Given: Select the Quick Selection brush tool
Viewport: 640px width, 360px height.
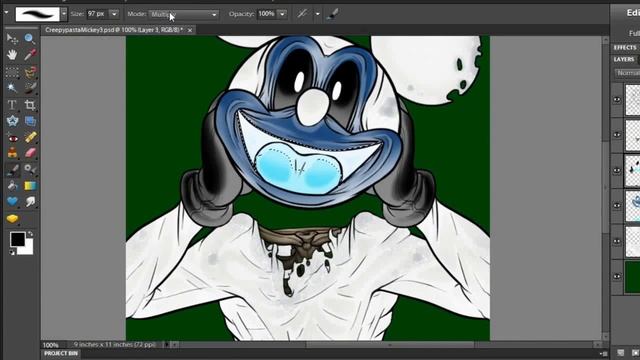Looking at the screenshot, I should (30, 88).
